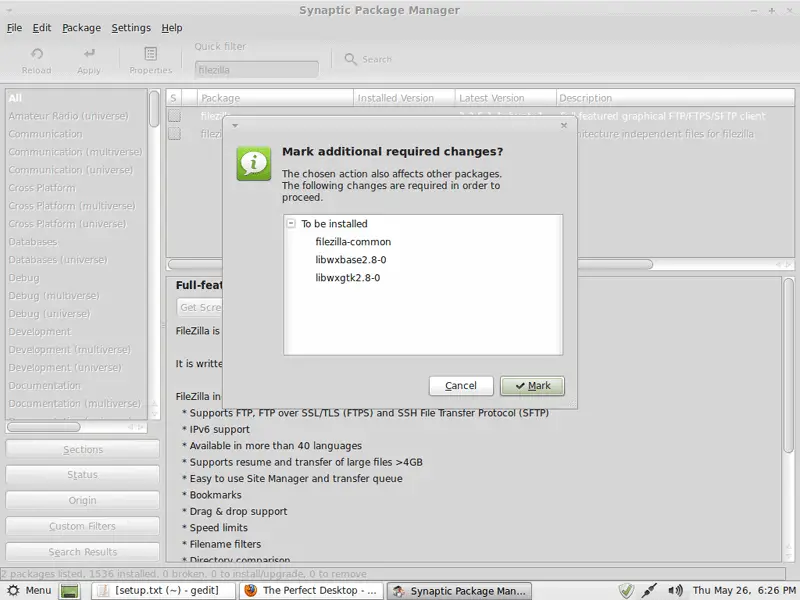Cancel the additional changes dialog
Viewport: 800px width, 600px height.
461,386
